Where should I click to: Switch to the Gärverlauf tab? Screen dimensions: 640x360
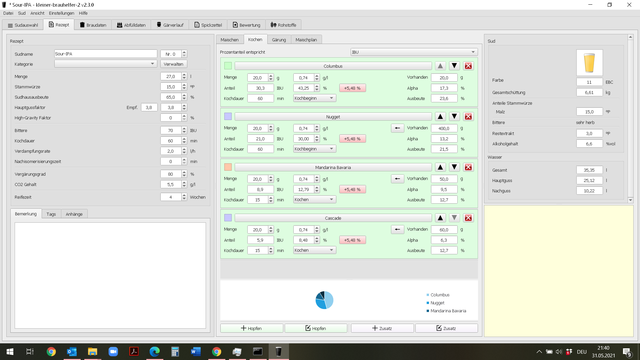[x=170, y=25]
